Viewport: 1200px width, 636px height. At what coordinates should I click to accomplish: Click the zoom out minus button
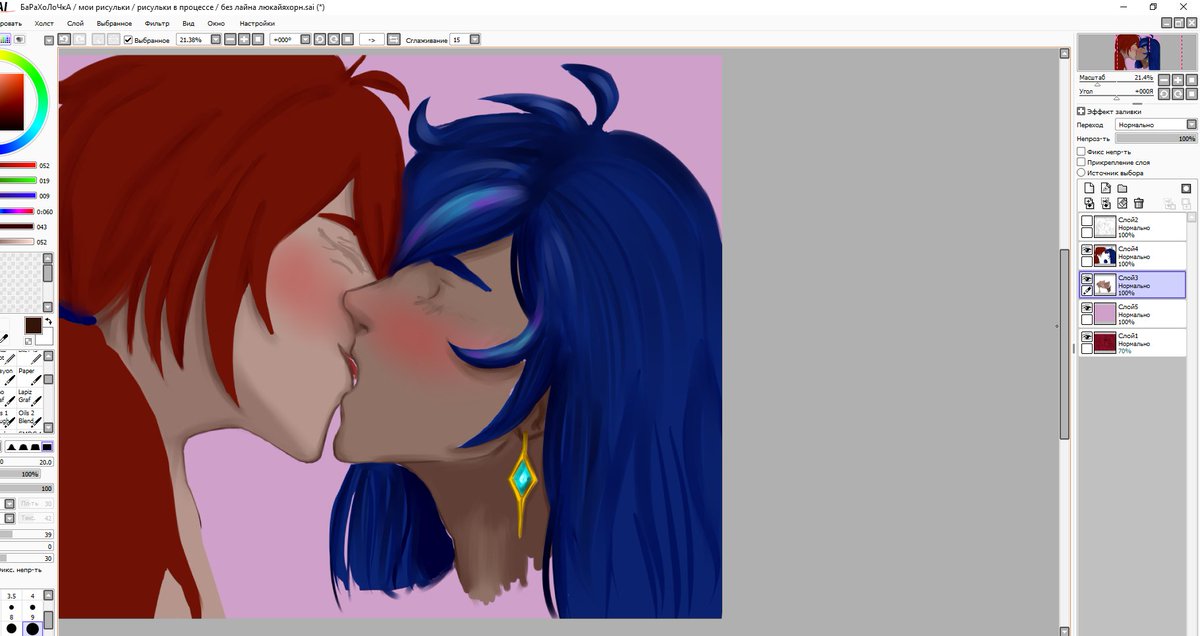coord(230,40)
